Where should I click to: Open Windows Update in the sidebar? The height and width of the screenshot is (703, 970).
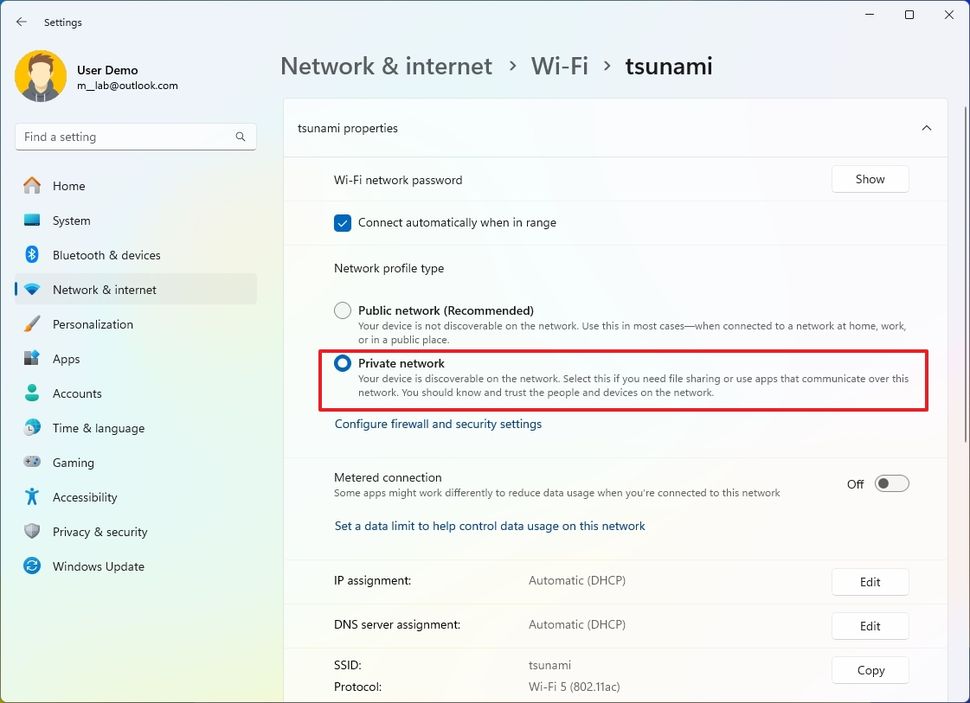(x=97, y=566)
